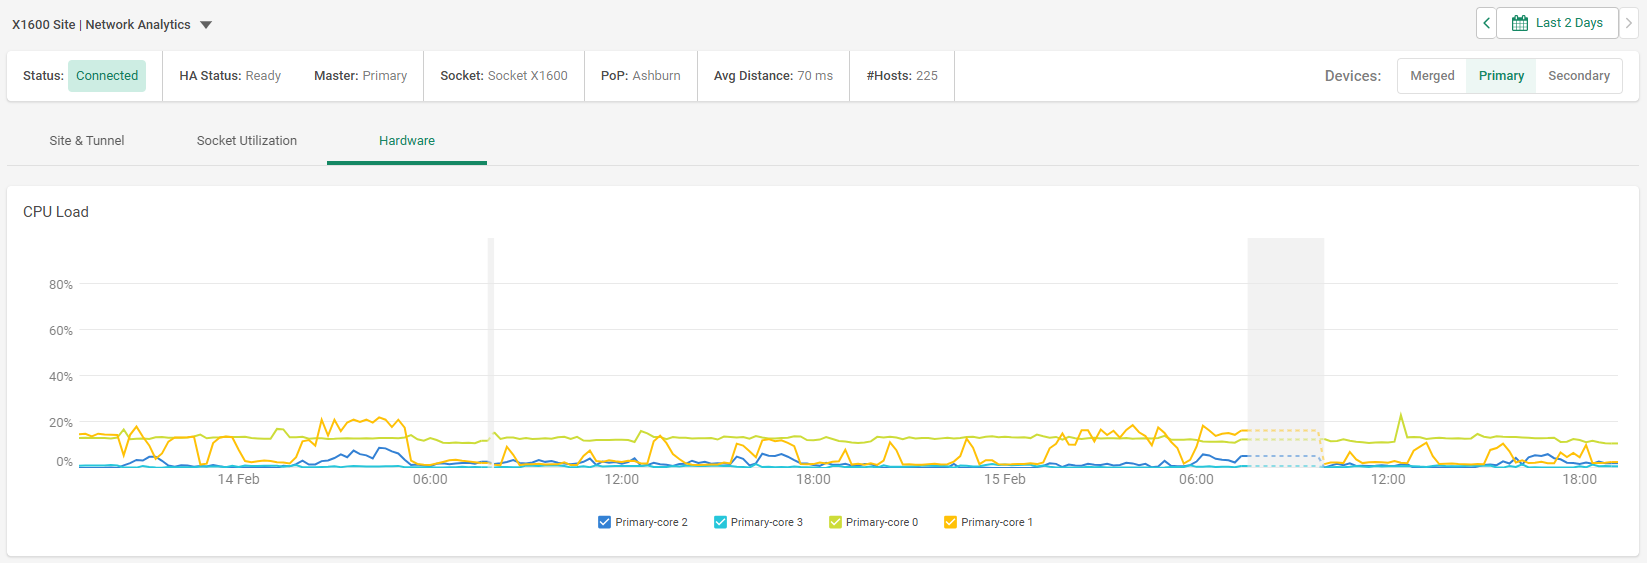Click the PoP Ashburn label
1647x563 pixels.
(641, 76)
